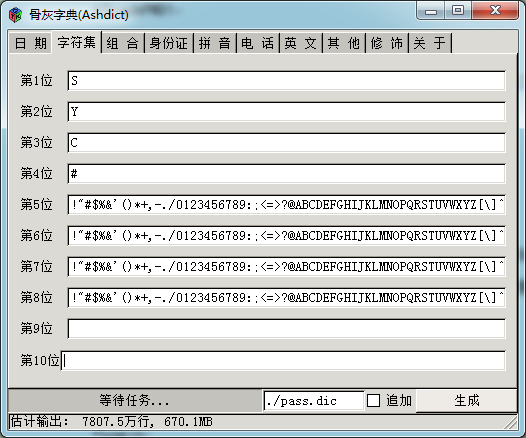This screenshot has width=526, height=438.
Task: Focus the ./pass.dic output file field
Action: (x=314, y=401)
